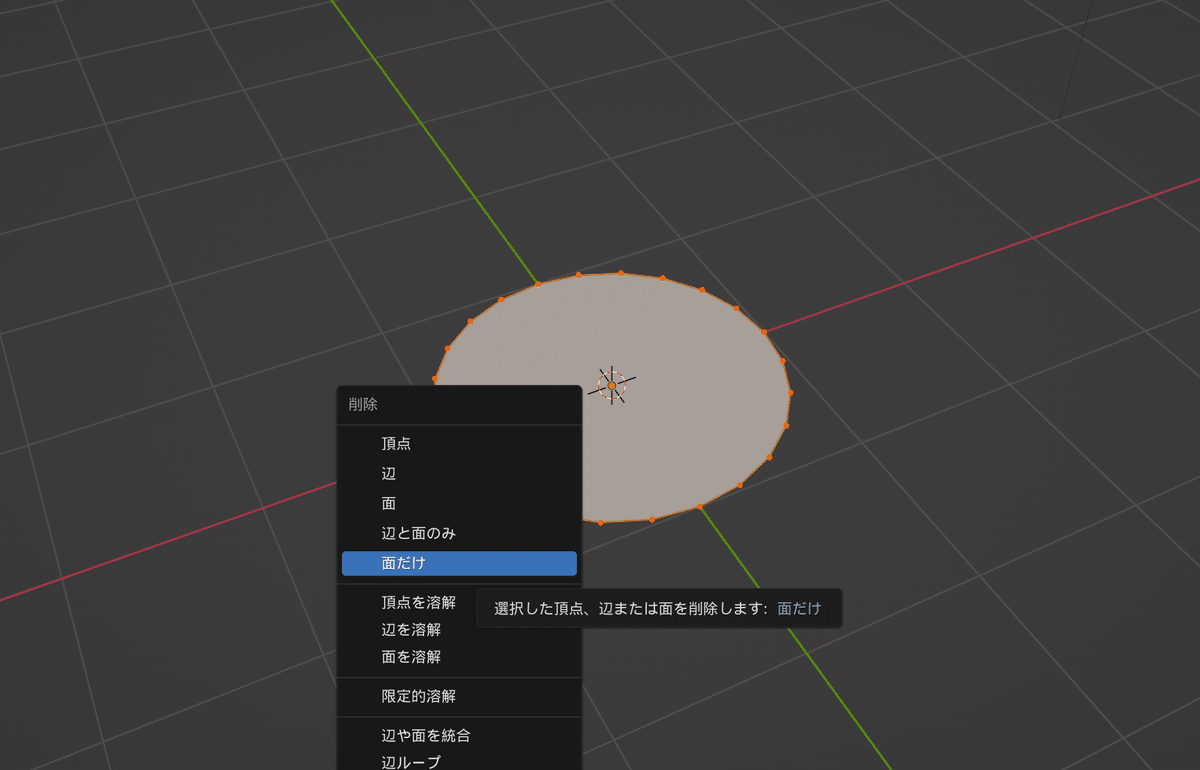Choose 面を溶解 from the menu
This screenshot has width=1200, height=770.
459,656
